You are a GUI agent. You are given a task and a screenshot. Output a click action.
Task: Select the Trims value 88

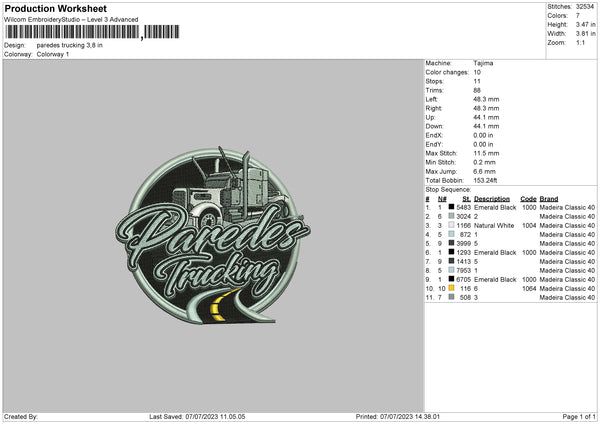click(x=477, y=90)
